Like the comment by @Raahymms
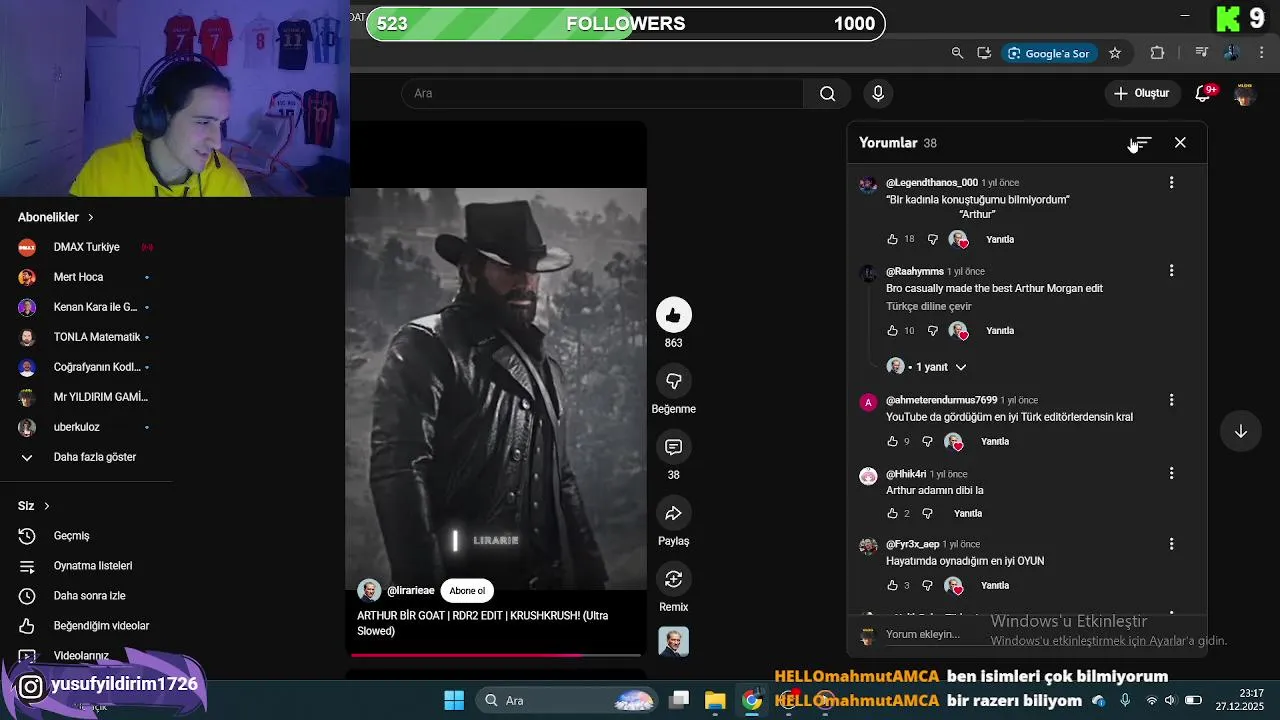This screenshot has width=1280, height=720. tap(892, 330)
